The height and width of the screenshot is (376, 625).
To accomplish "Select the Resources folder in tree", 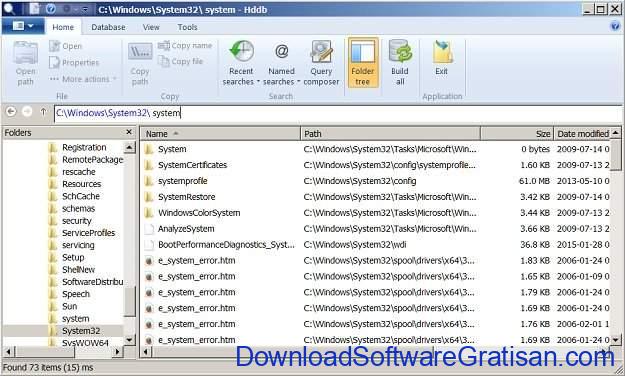I will click(x=75, y=184).
